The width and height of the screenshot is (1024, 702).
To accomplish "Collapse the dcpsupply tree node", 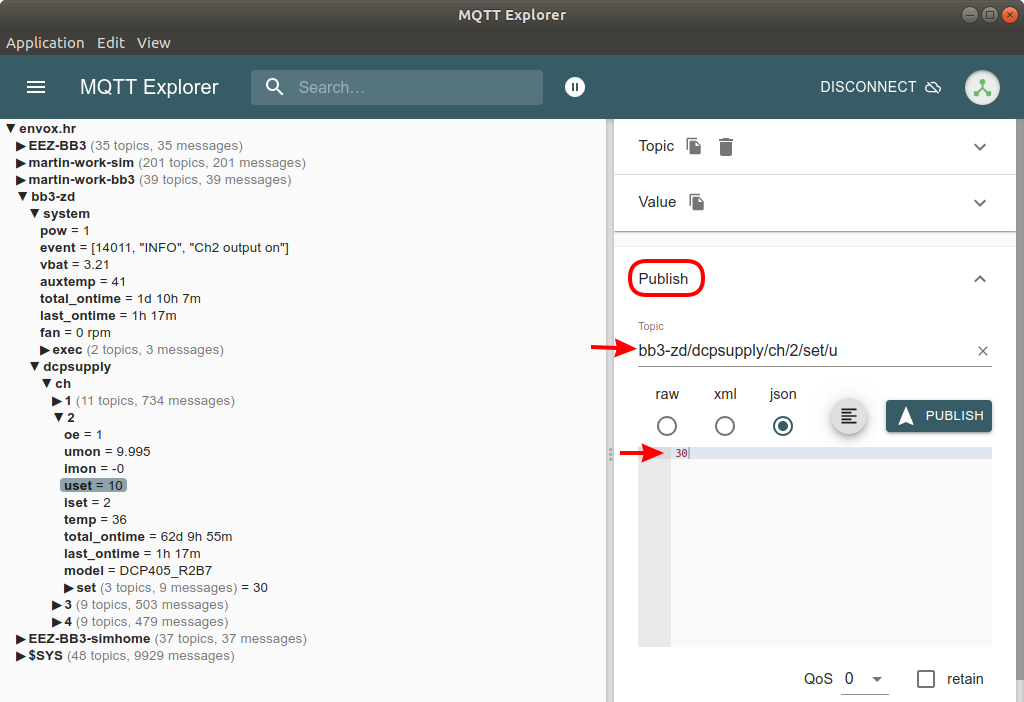I will [35, 367].
